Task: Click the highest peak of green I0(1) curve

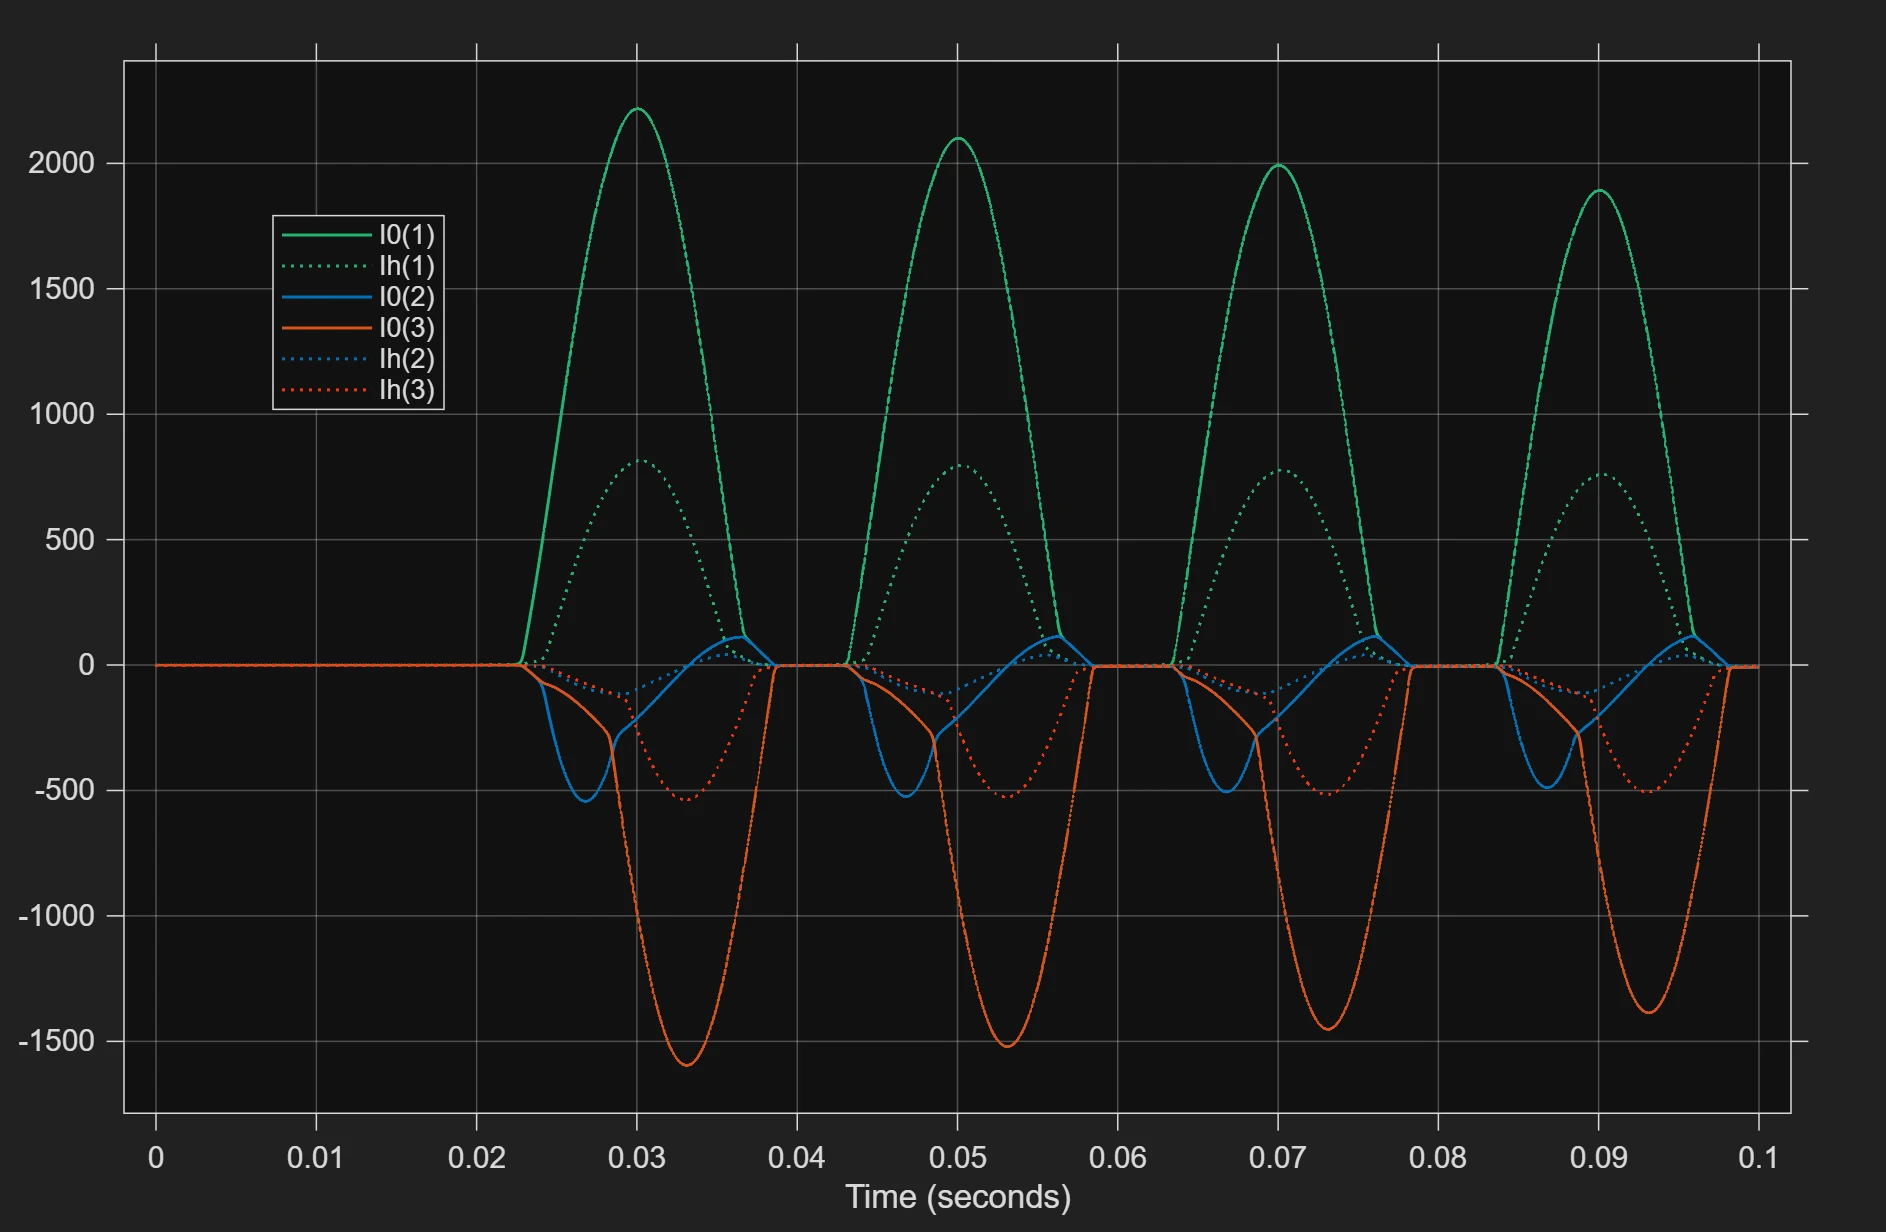Action: click(x=638, y=109)
